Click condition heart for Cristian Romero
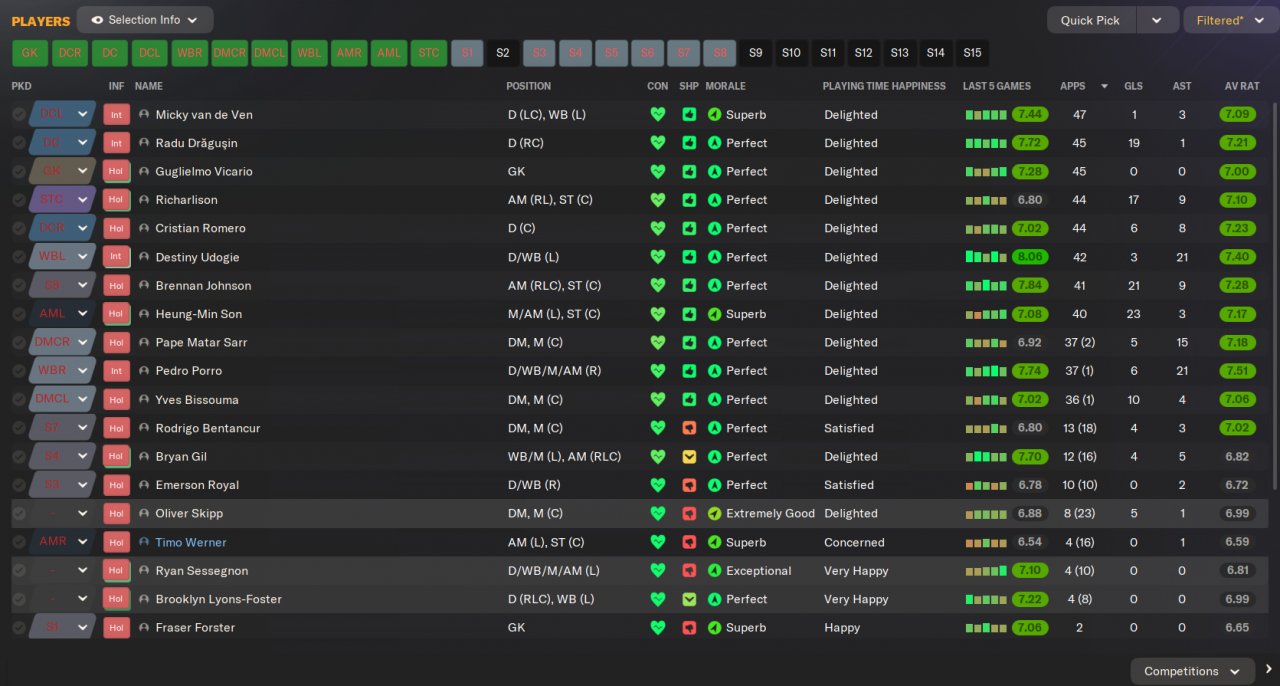Viewport: 1280px width, 686px height. (657, 228)
